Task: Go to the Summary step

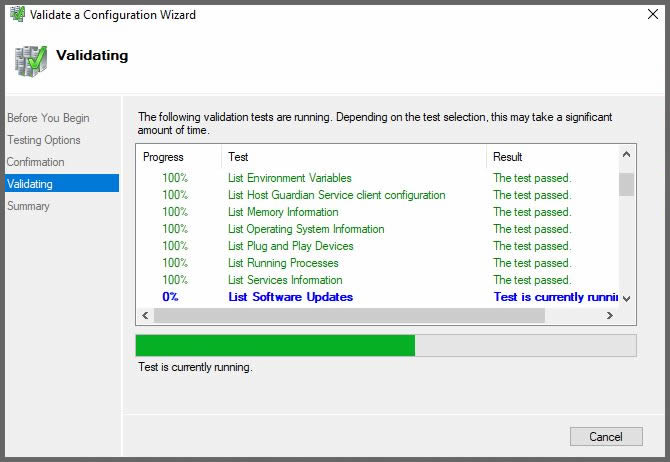Action: tap(28, 206)
